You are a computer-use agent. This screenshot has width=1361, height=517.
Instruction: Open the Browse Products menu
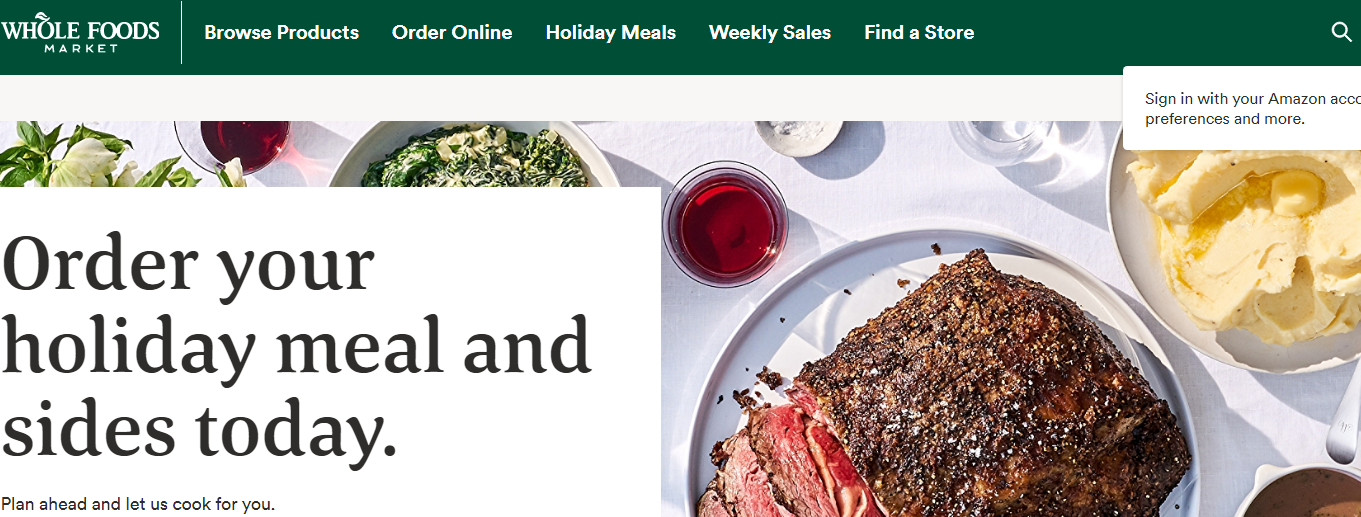[x=281, y=33]
